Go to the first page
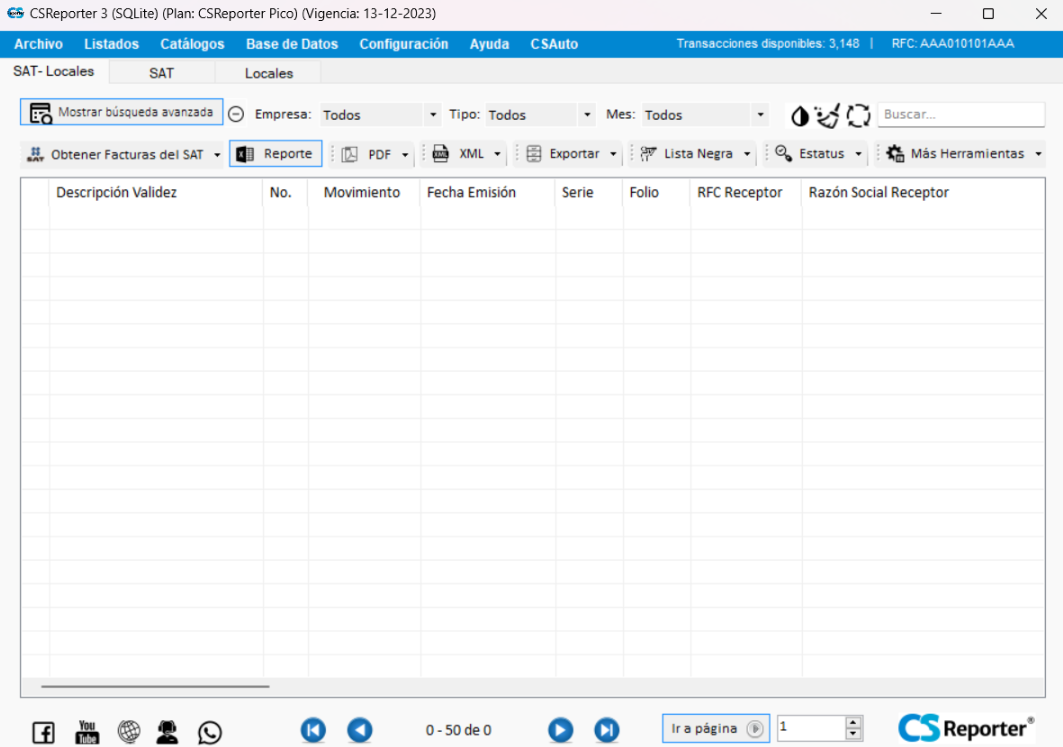 [313, 730]
